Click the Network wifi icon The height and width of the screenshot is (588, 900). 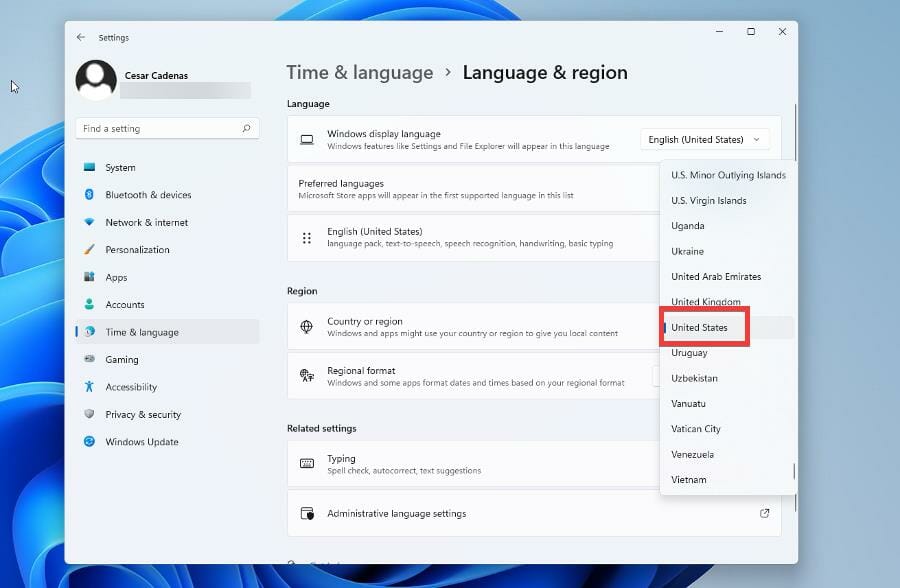point(90,222)
